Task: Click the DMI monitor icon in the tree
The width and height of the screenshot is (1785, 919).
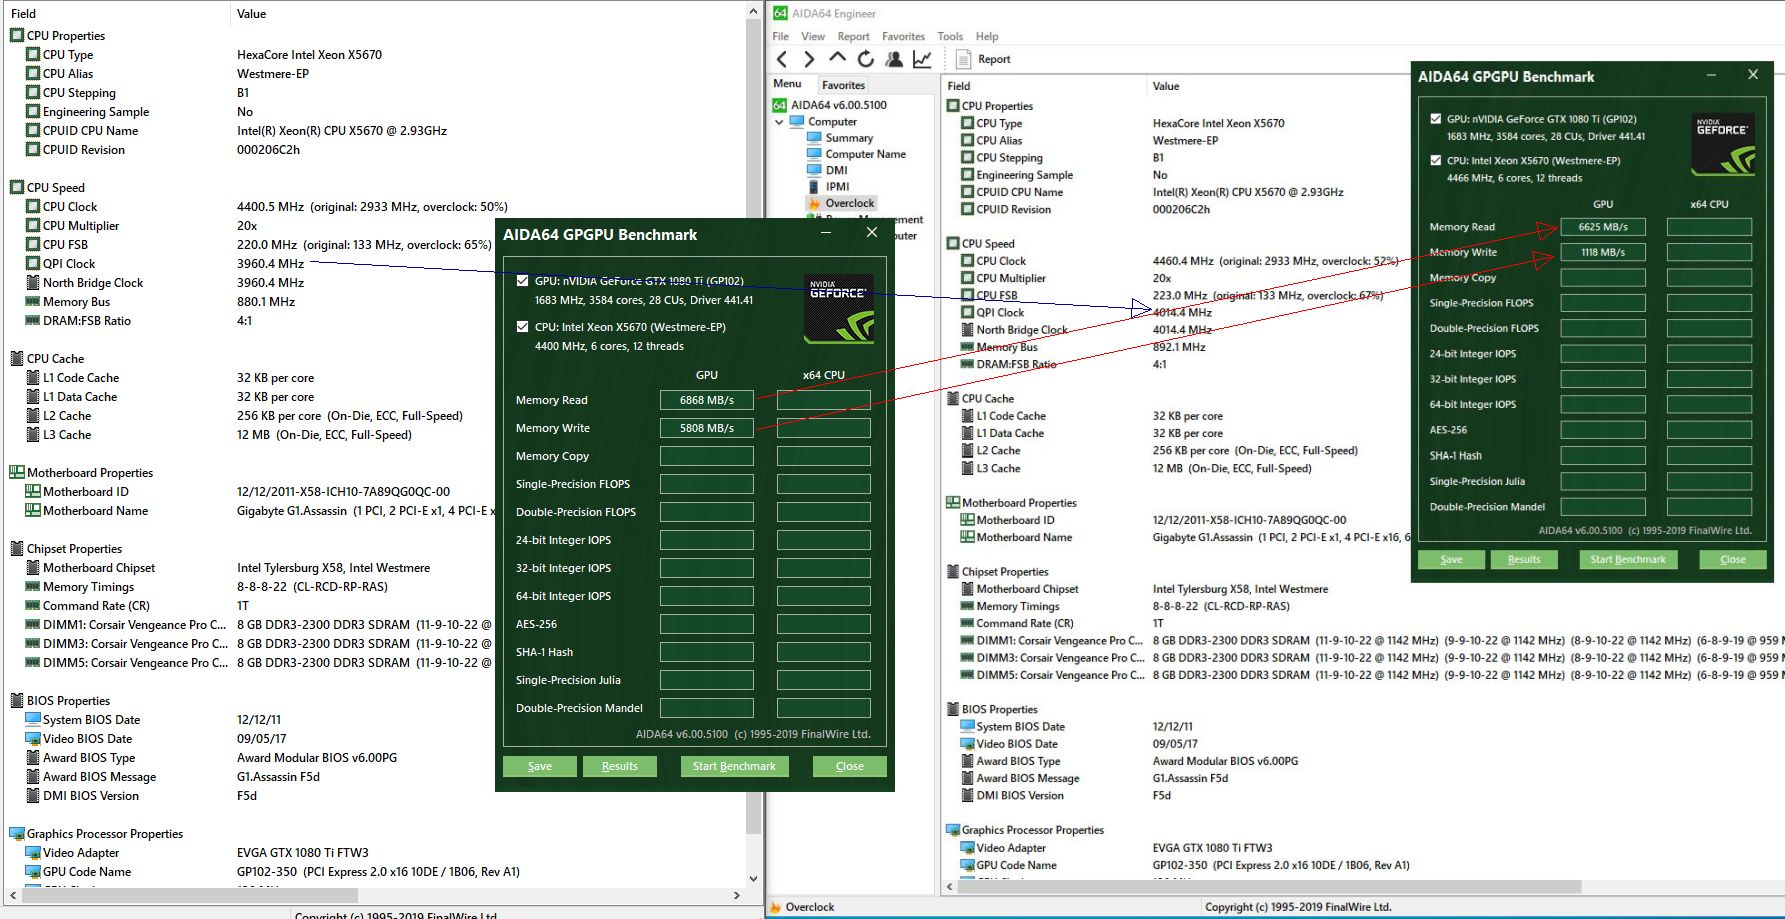Action: (x=814, y=170)
